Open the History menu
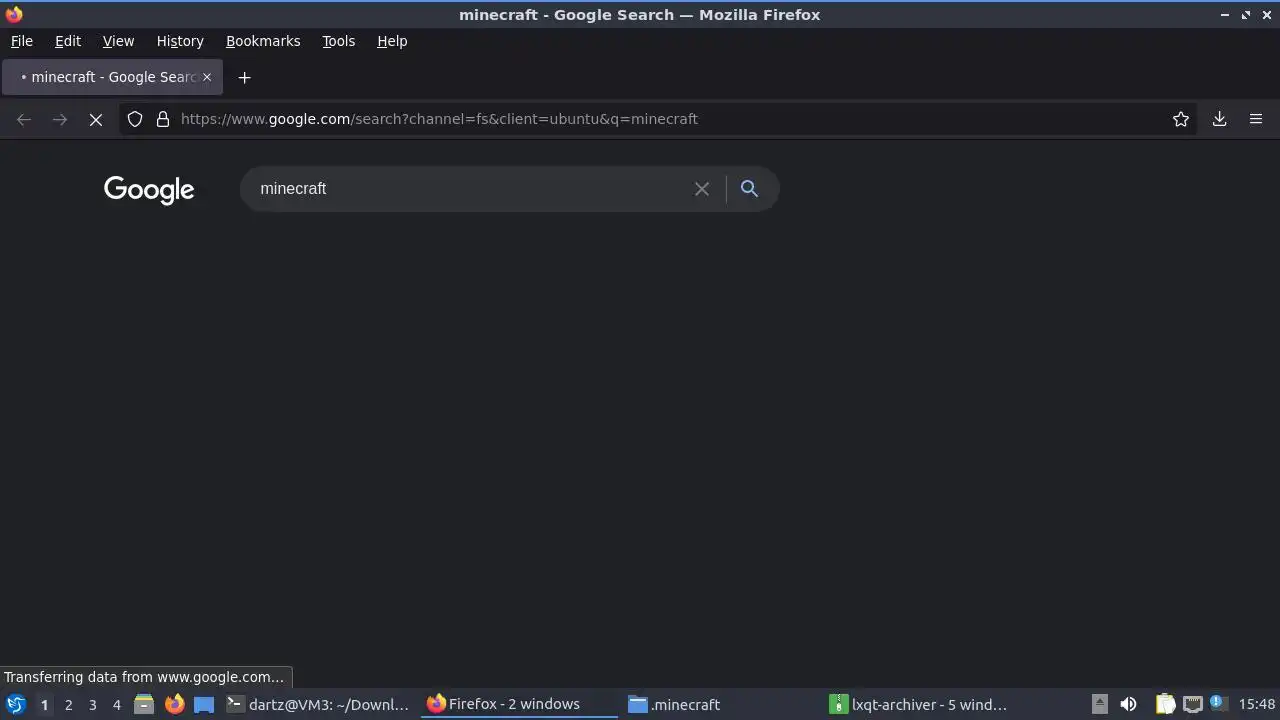This screenshot has width=1280, height=720. pyautogui.click(x=180, y=41)
